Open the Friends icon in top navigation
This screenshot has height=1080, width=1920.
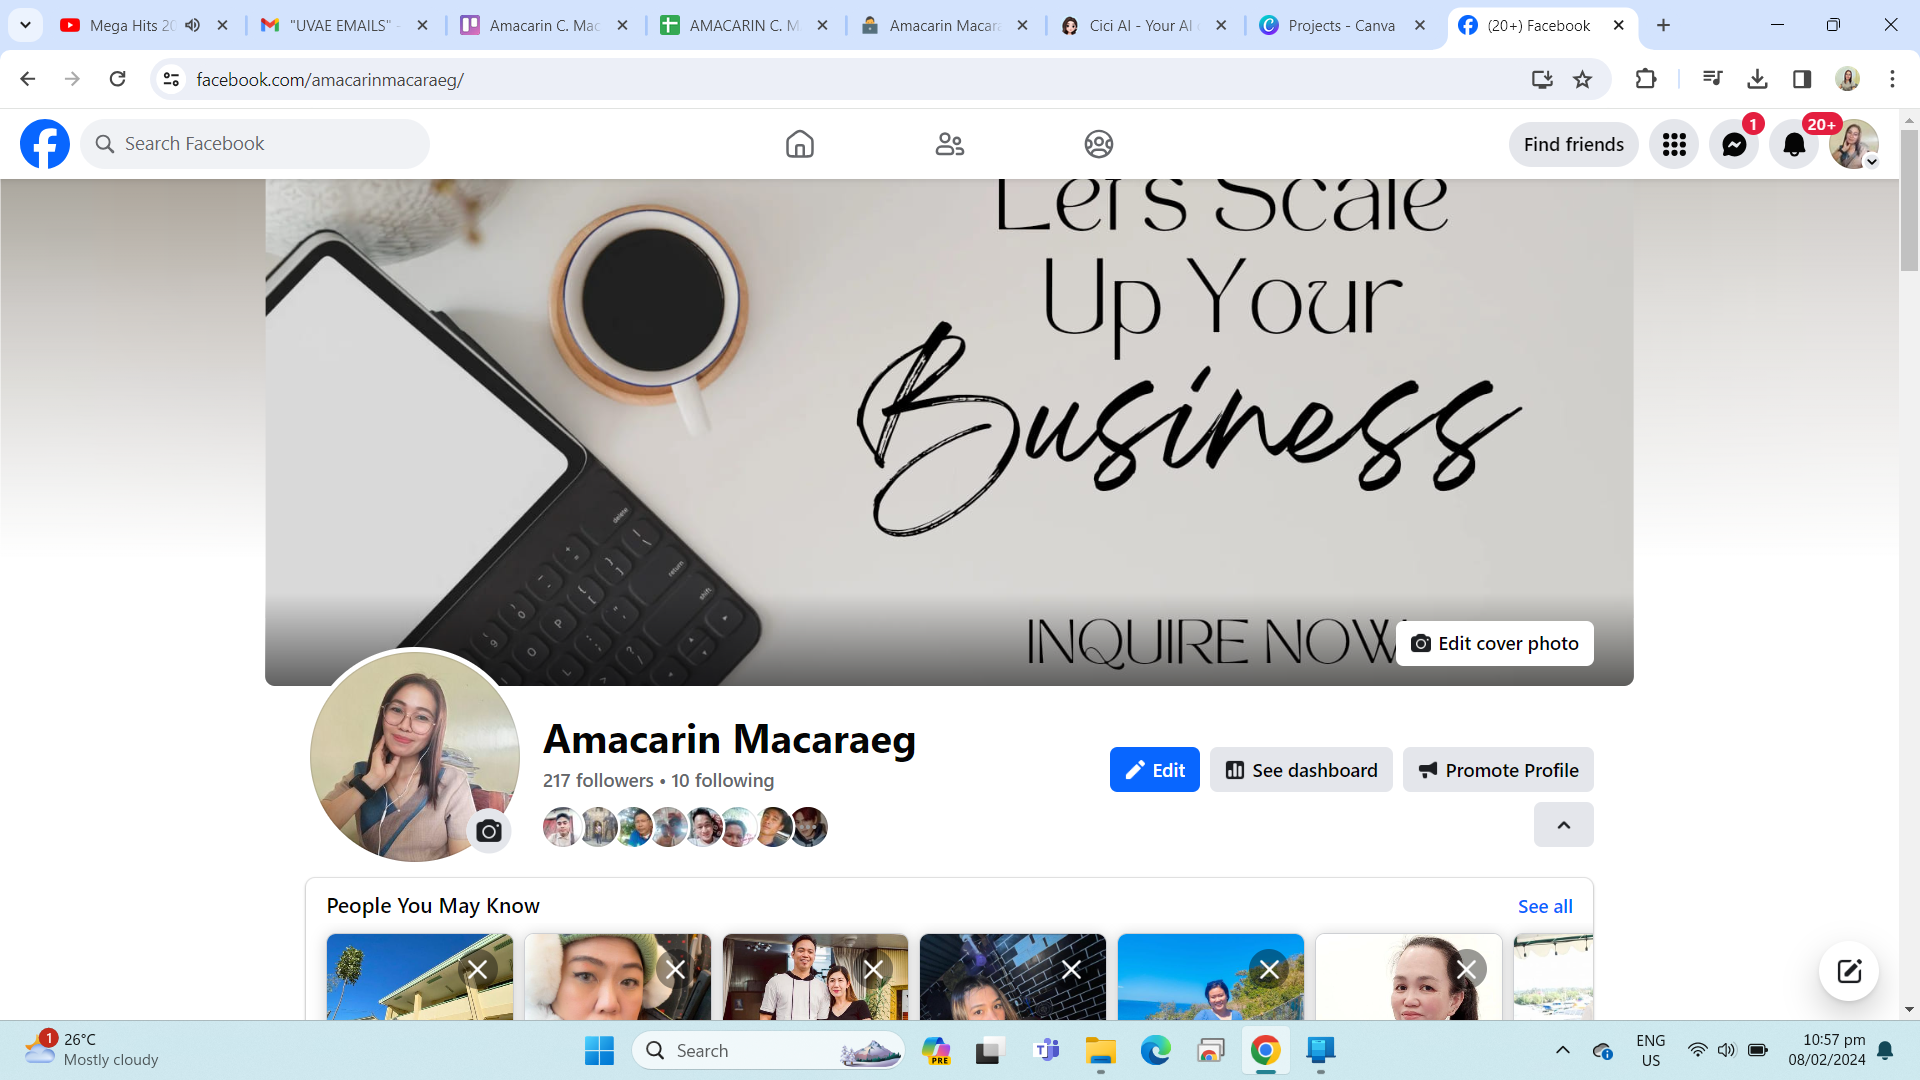point(949,144)
